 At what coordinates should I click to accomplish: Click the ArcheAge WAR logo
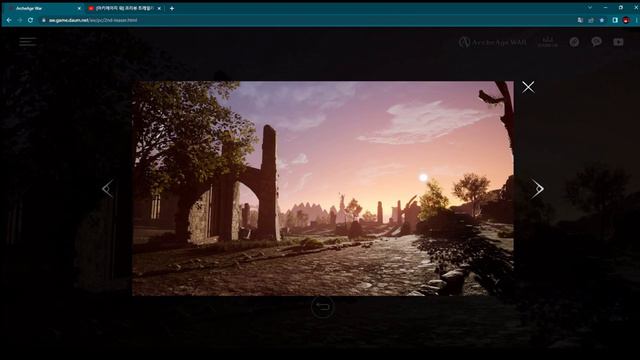[x=493, y=42]
